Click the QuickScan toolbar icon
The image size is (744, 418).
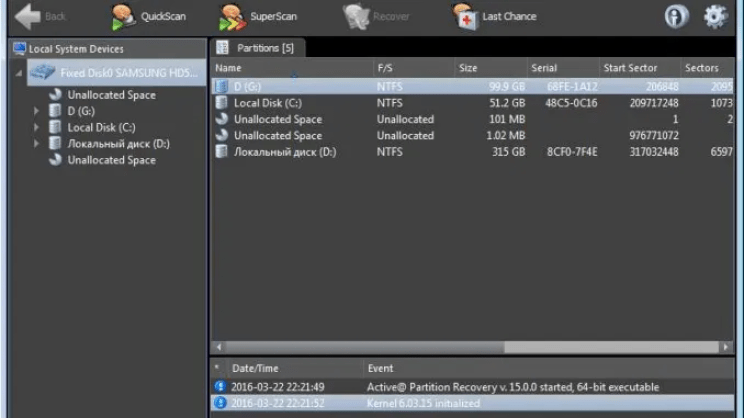tap(124, 17)
